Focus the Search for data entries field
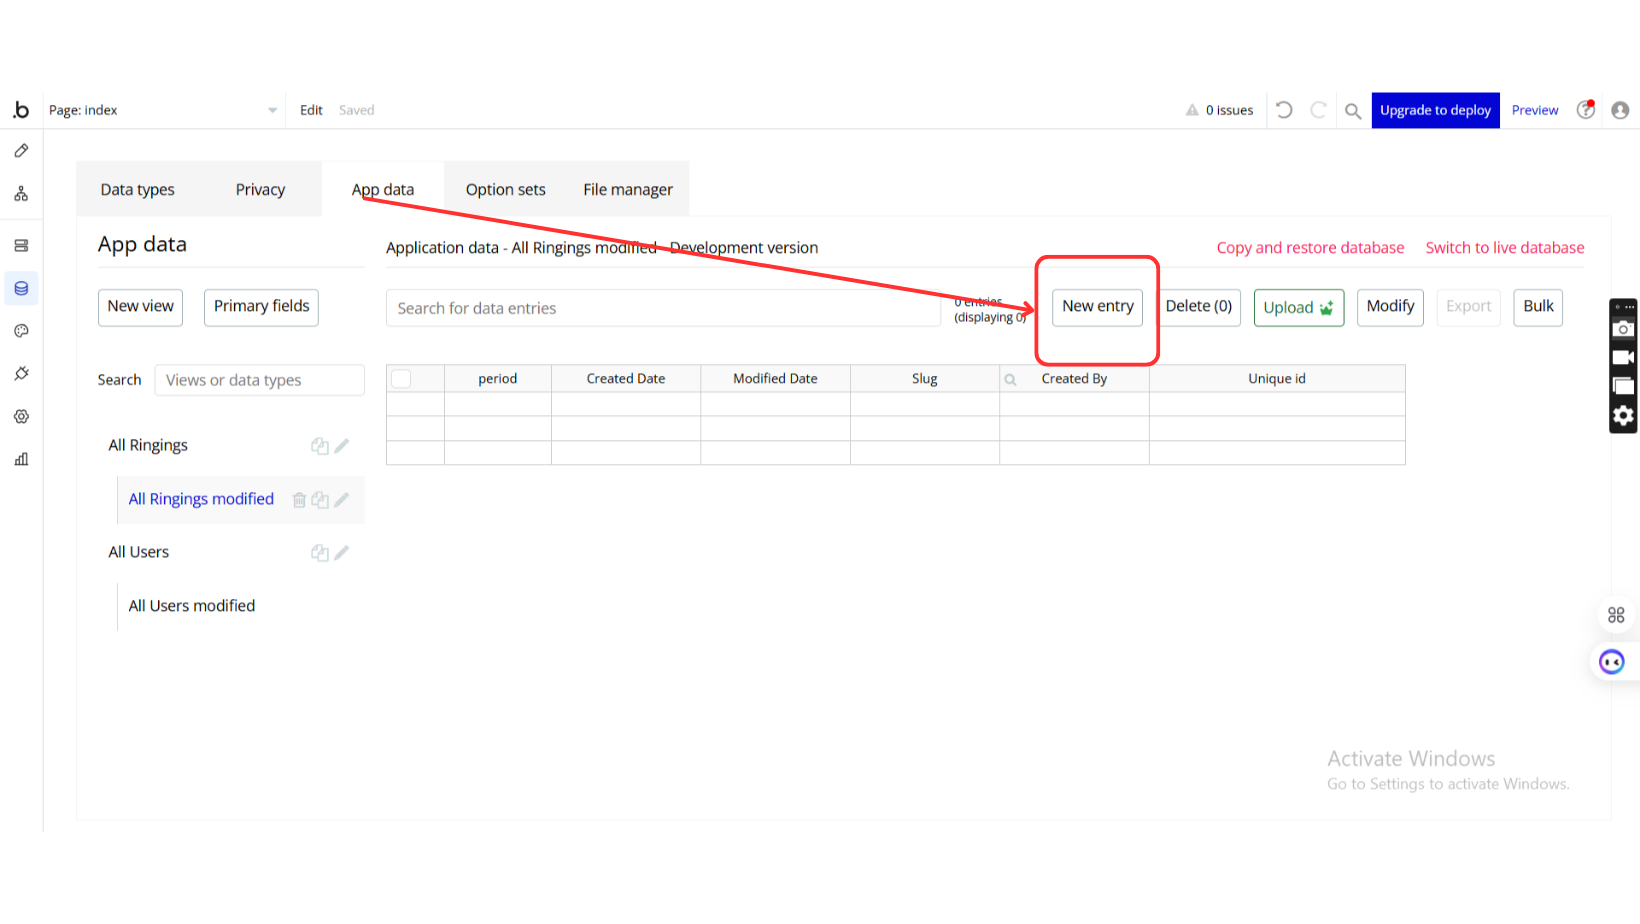 click(x=663, y=308)
